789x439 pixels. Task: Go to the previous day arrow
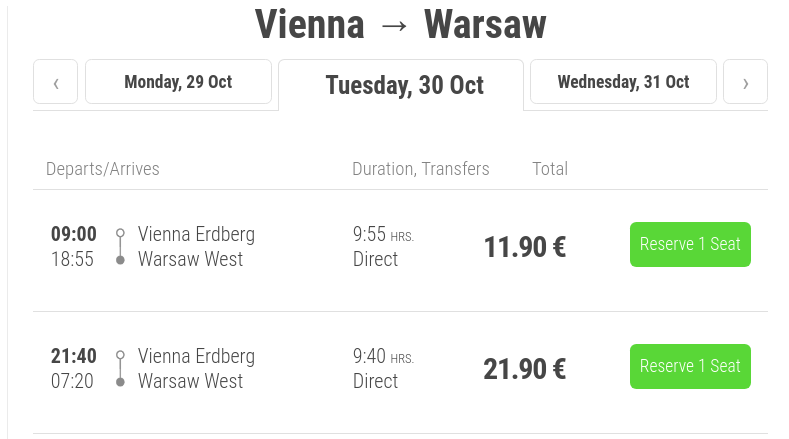click(56, 82)
